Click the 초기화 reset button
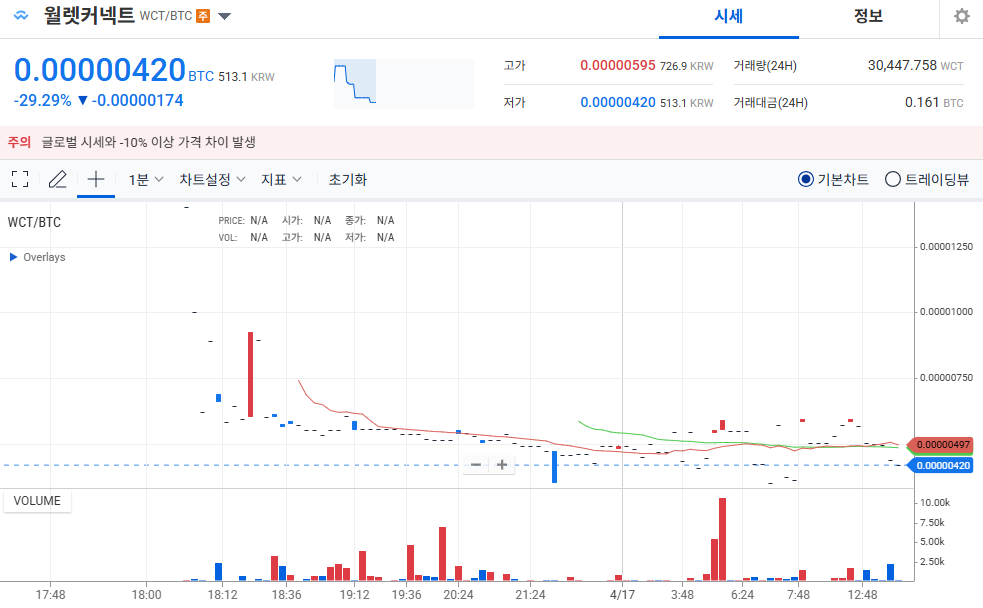Screen dimensions: 983x608 click(x=347, y=179)
